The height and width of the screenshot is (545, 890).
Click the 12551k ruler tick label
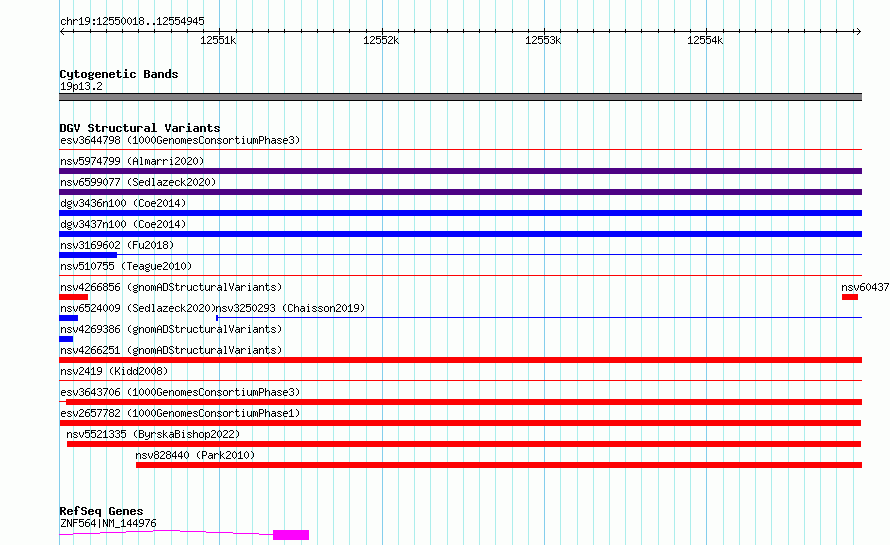[x=218, y=40]
